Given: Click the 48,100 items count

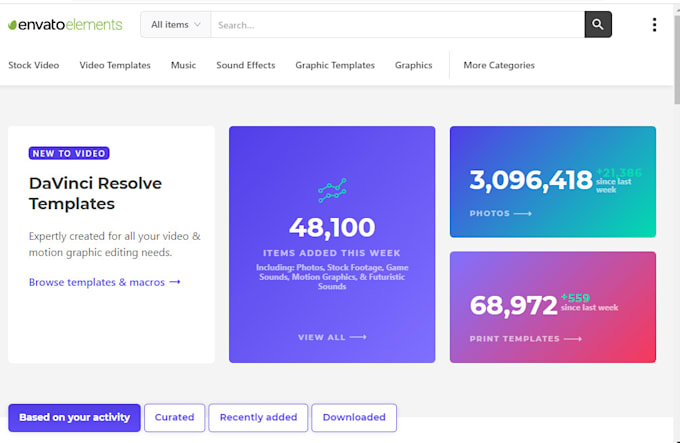Looking at the screenshot, I should pos(332,227).
